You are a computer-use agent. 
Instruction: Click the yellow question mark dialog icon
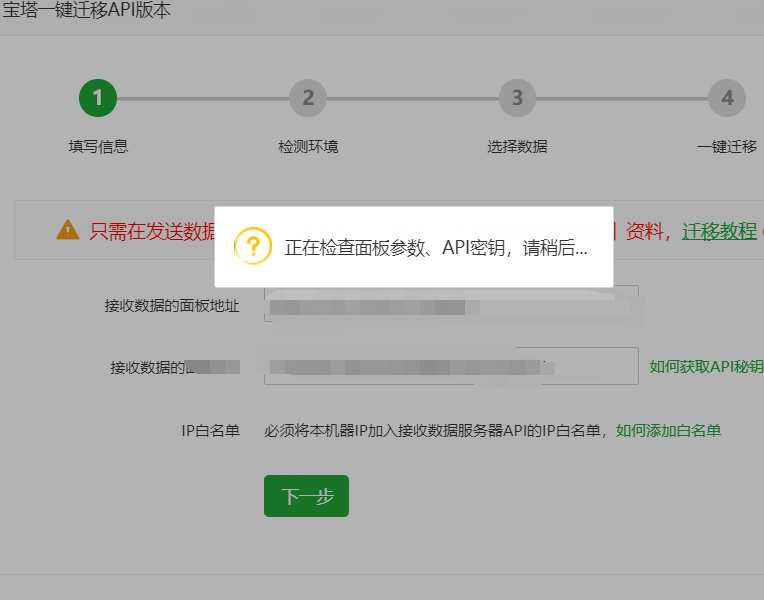click(x=253, y=246)
